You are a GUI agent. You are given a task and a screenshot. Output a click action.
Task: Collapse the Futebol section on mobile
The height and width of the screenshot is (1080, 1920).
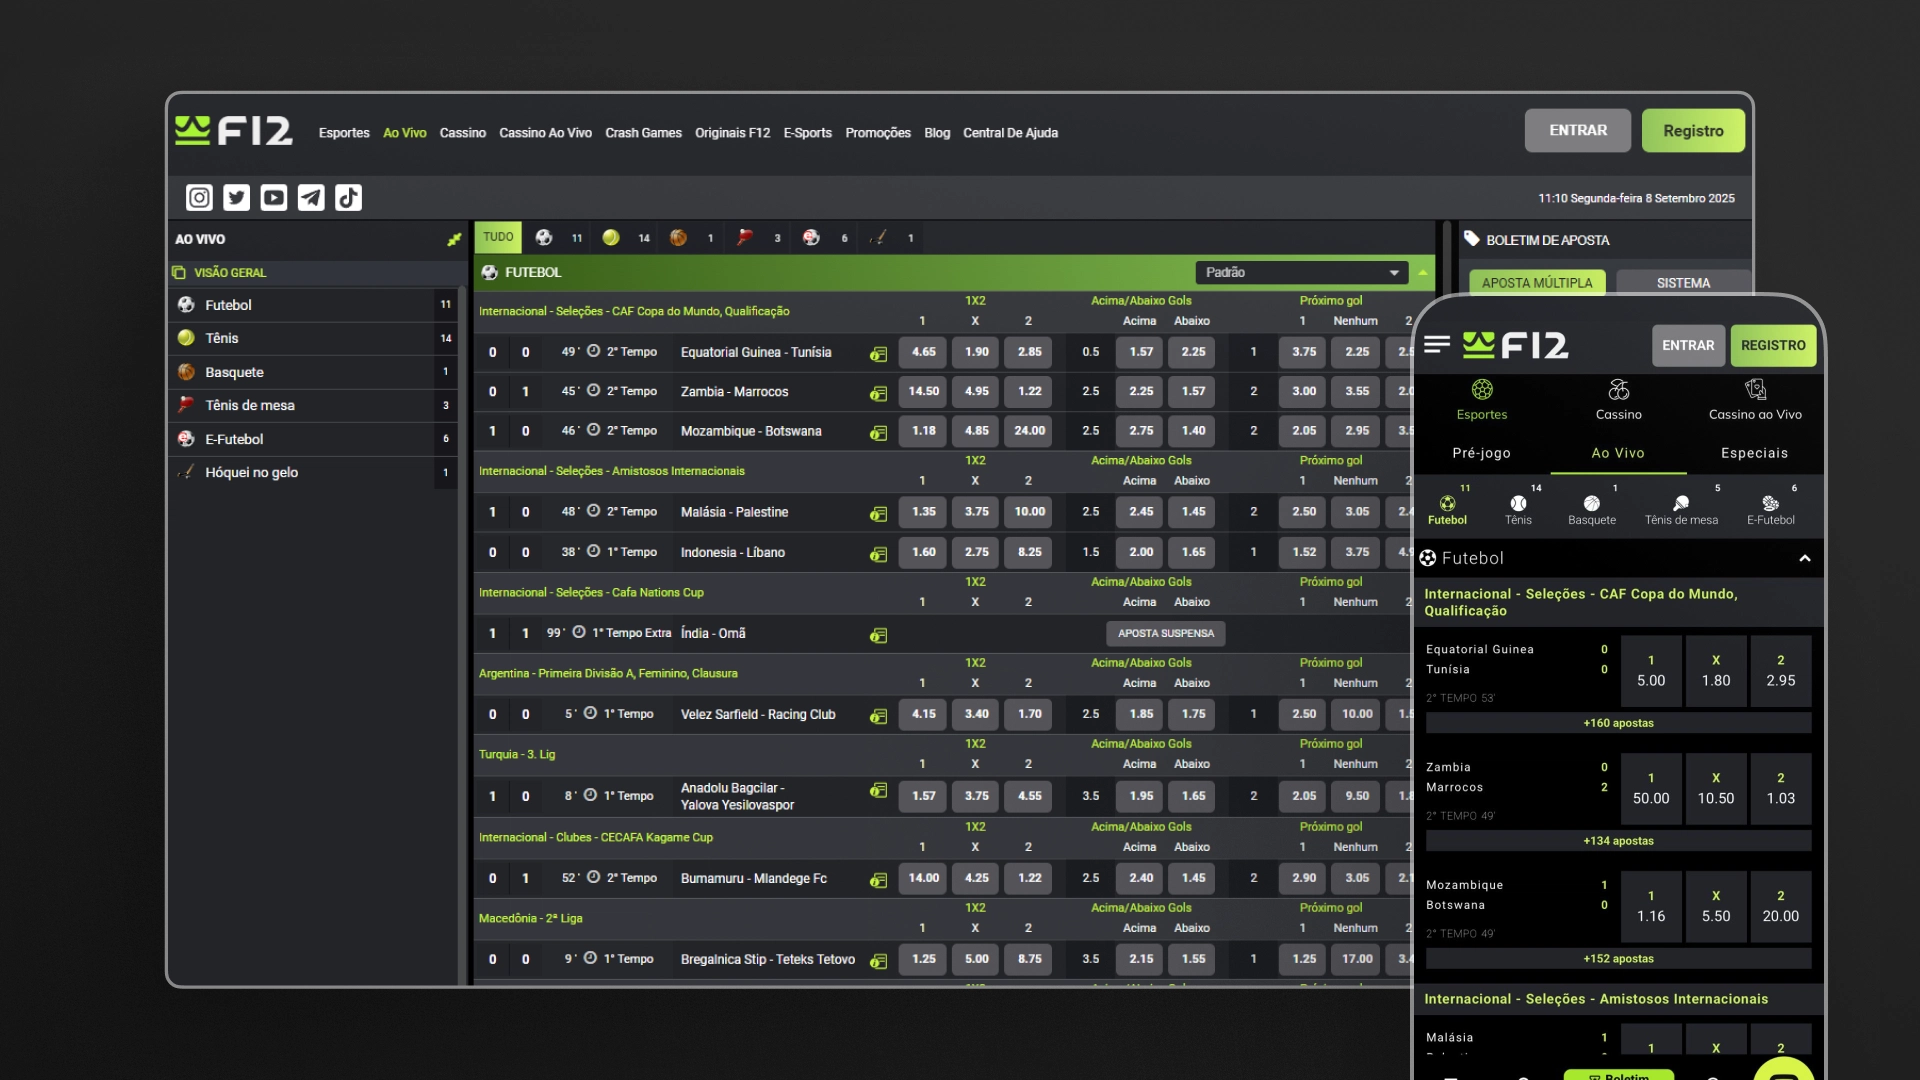1806,558
